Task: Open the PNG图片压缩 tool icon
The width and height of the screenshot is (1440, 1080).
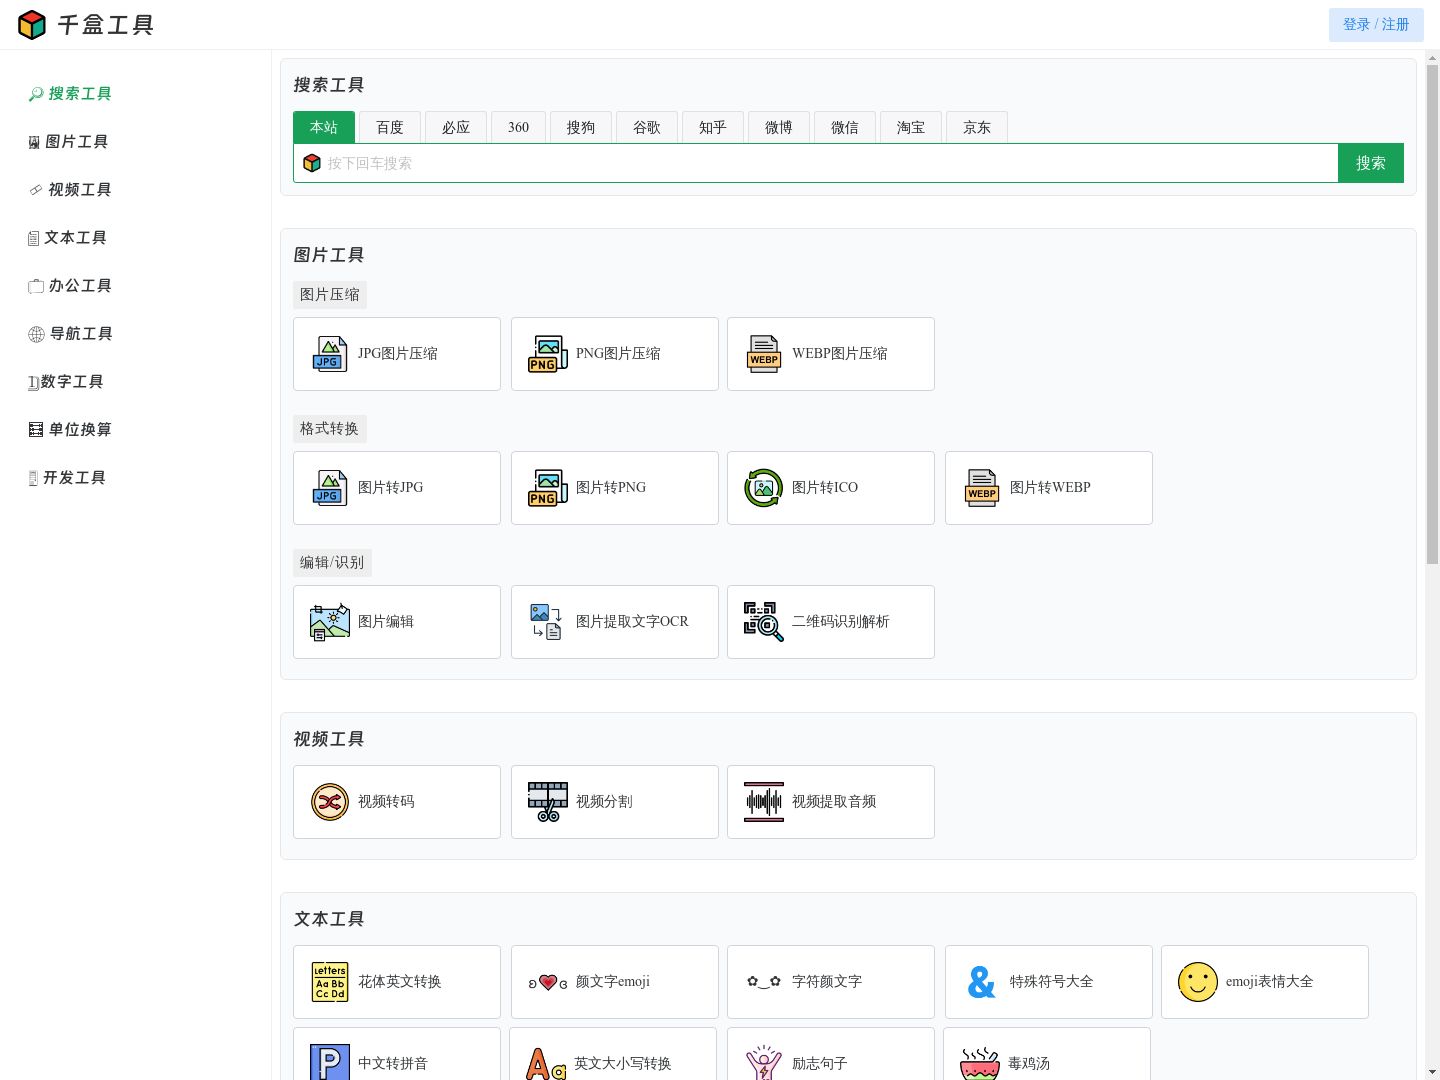Action: (x=547, y=354)
